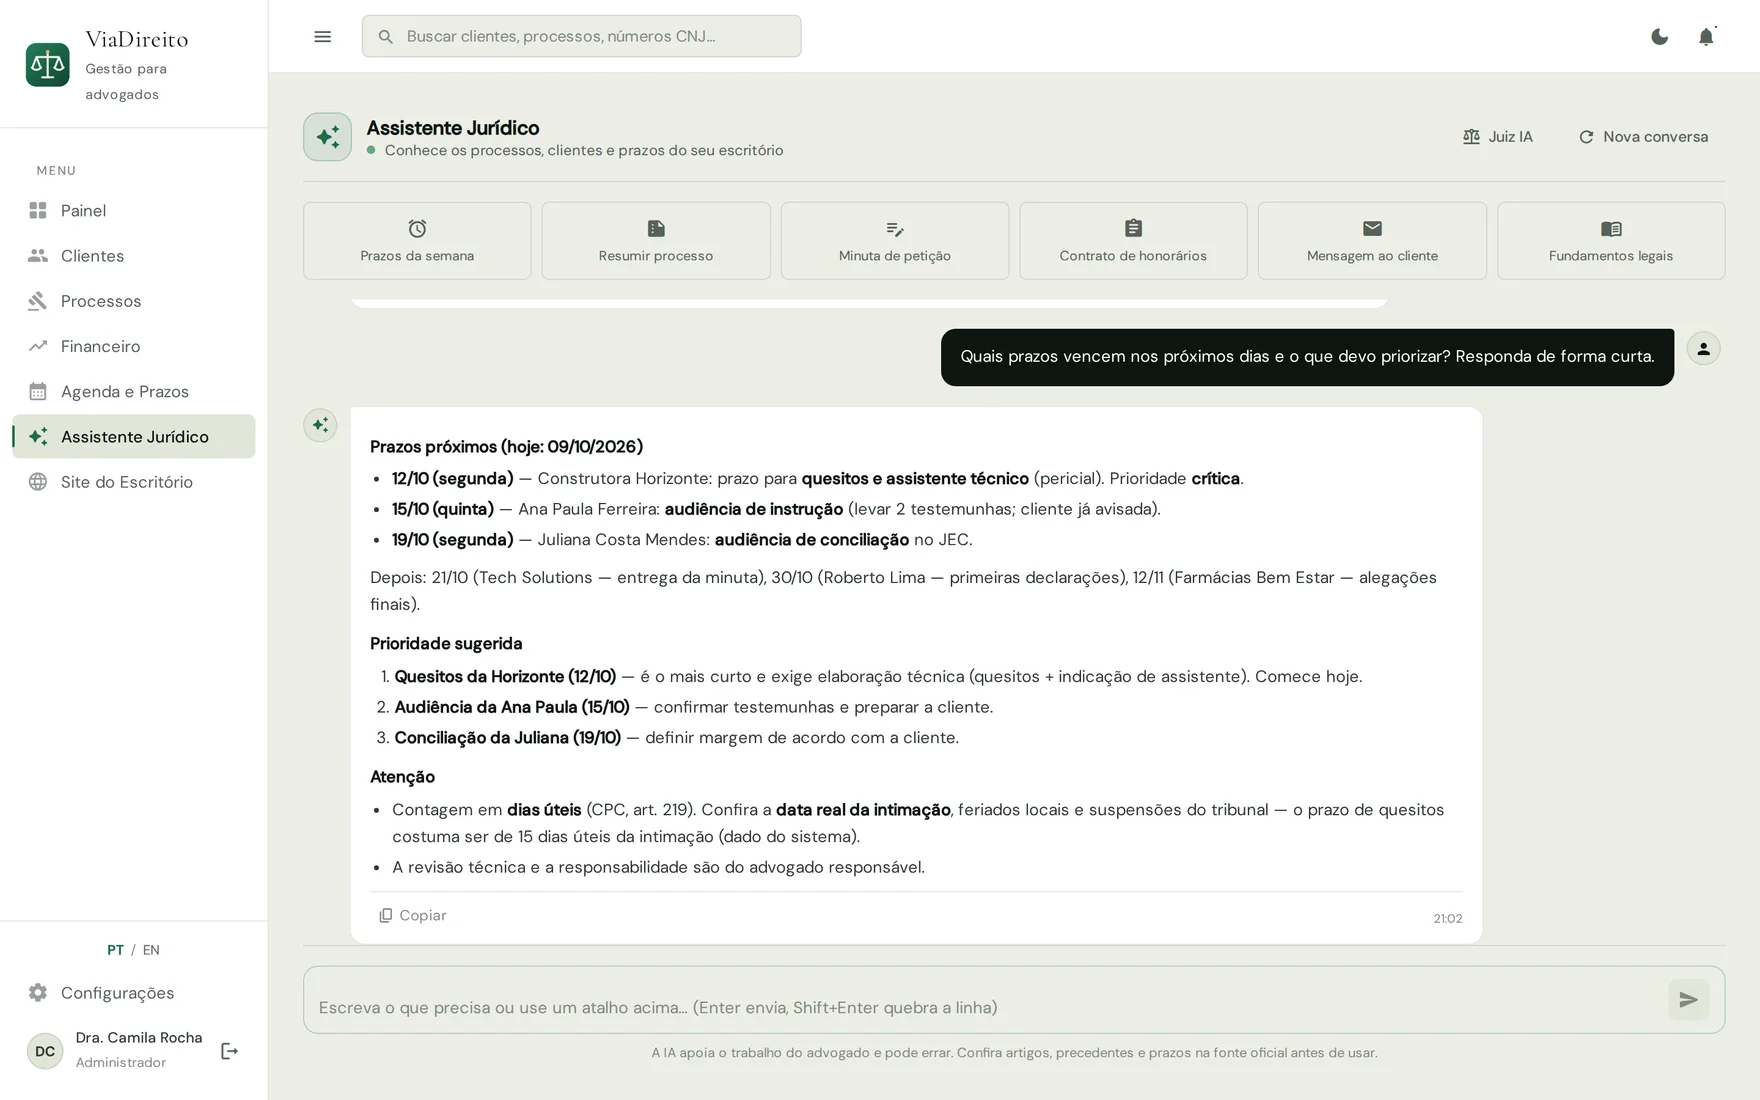
Task: Open Site do Escritório
Action: 133,482
